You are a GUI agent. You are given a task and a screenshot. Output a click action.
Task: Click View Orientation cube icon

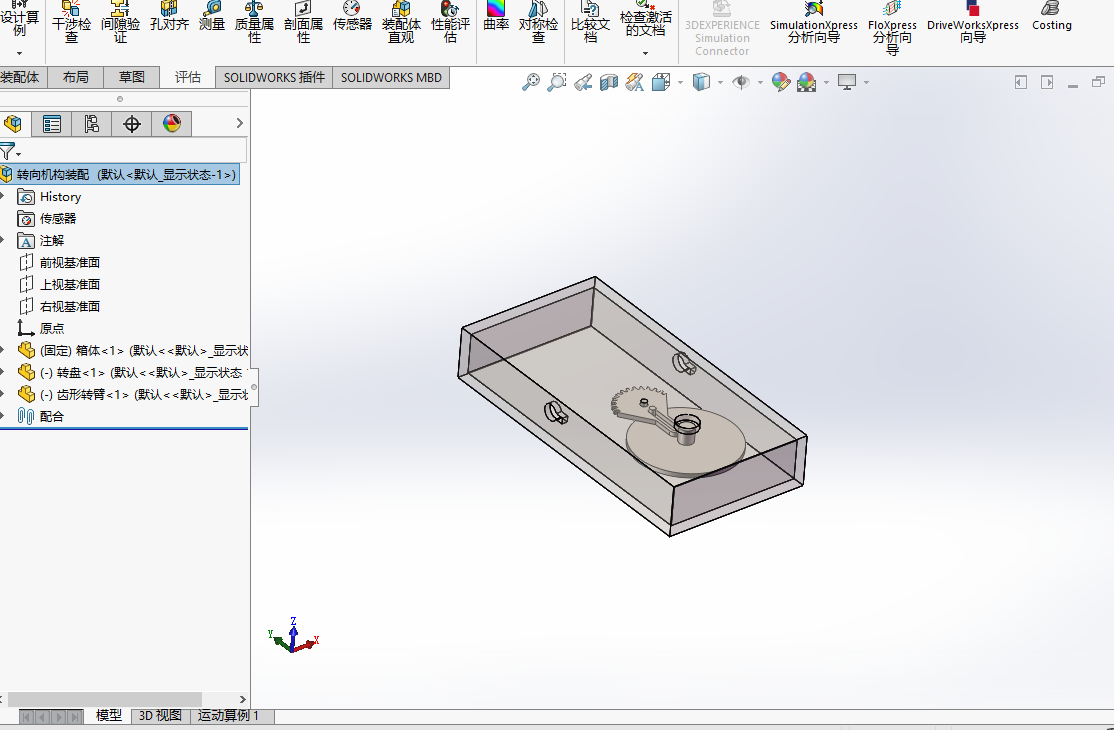661,82
